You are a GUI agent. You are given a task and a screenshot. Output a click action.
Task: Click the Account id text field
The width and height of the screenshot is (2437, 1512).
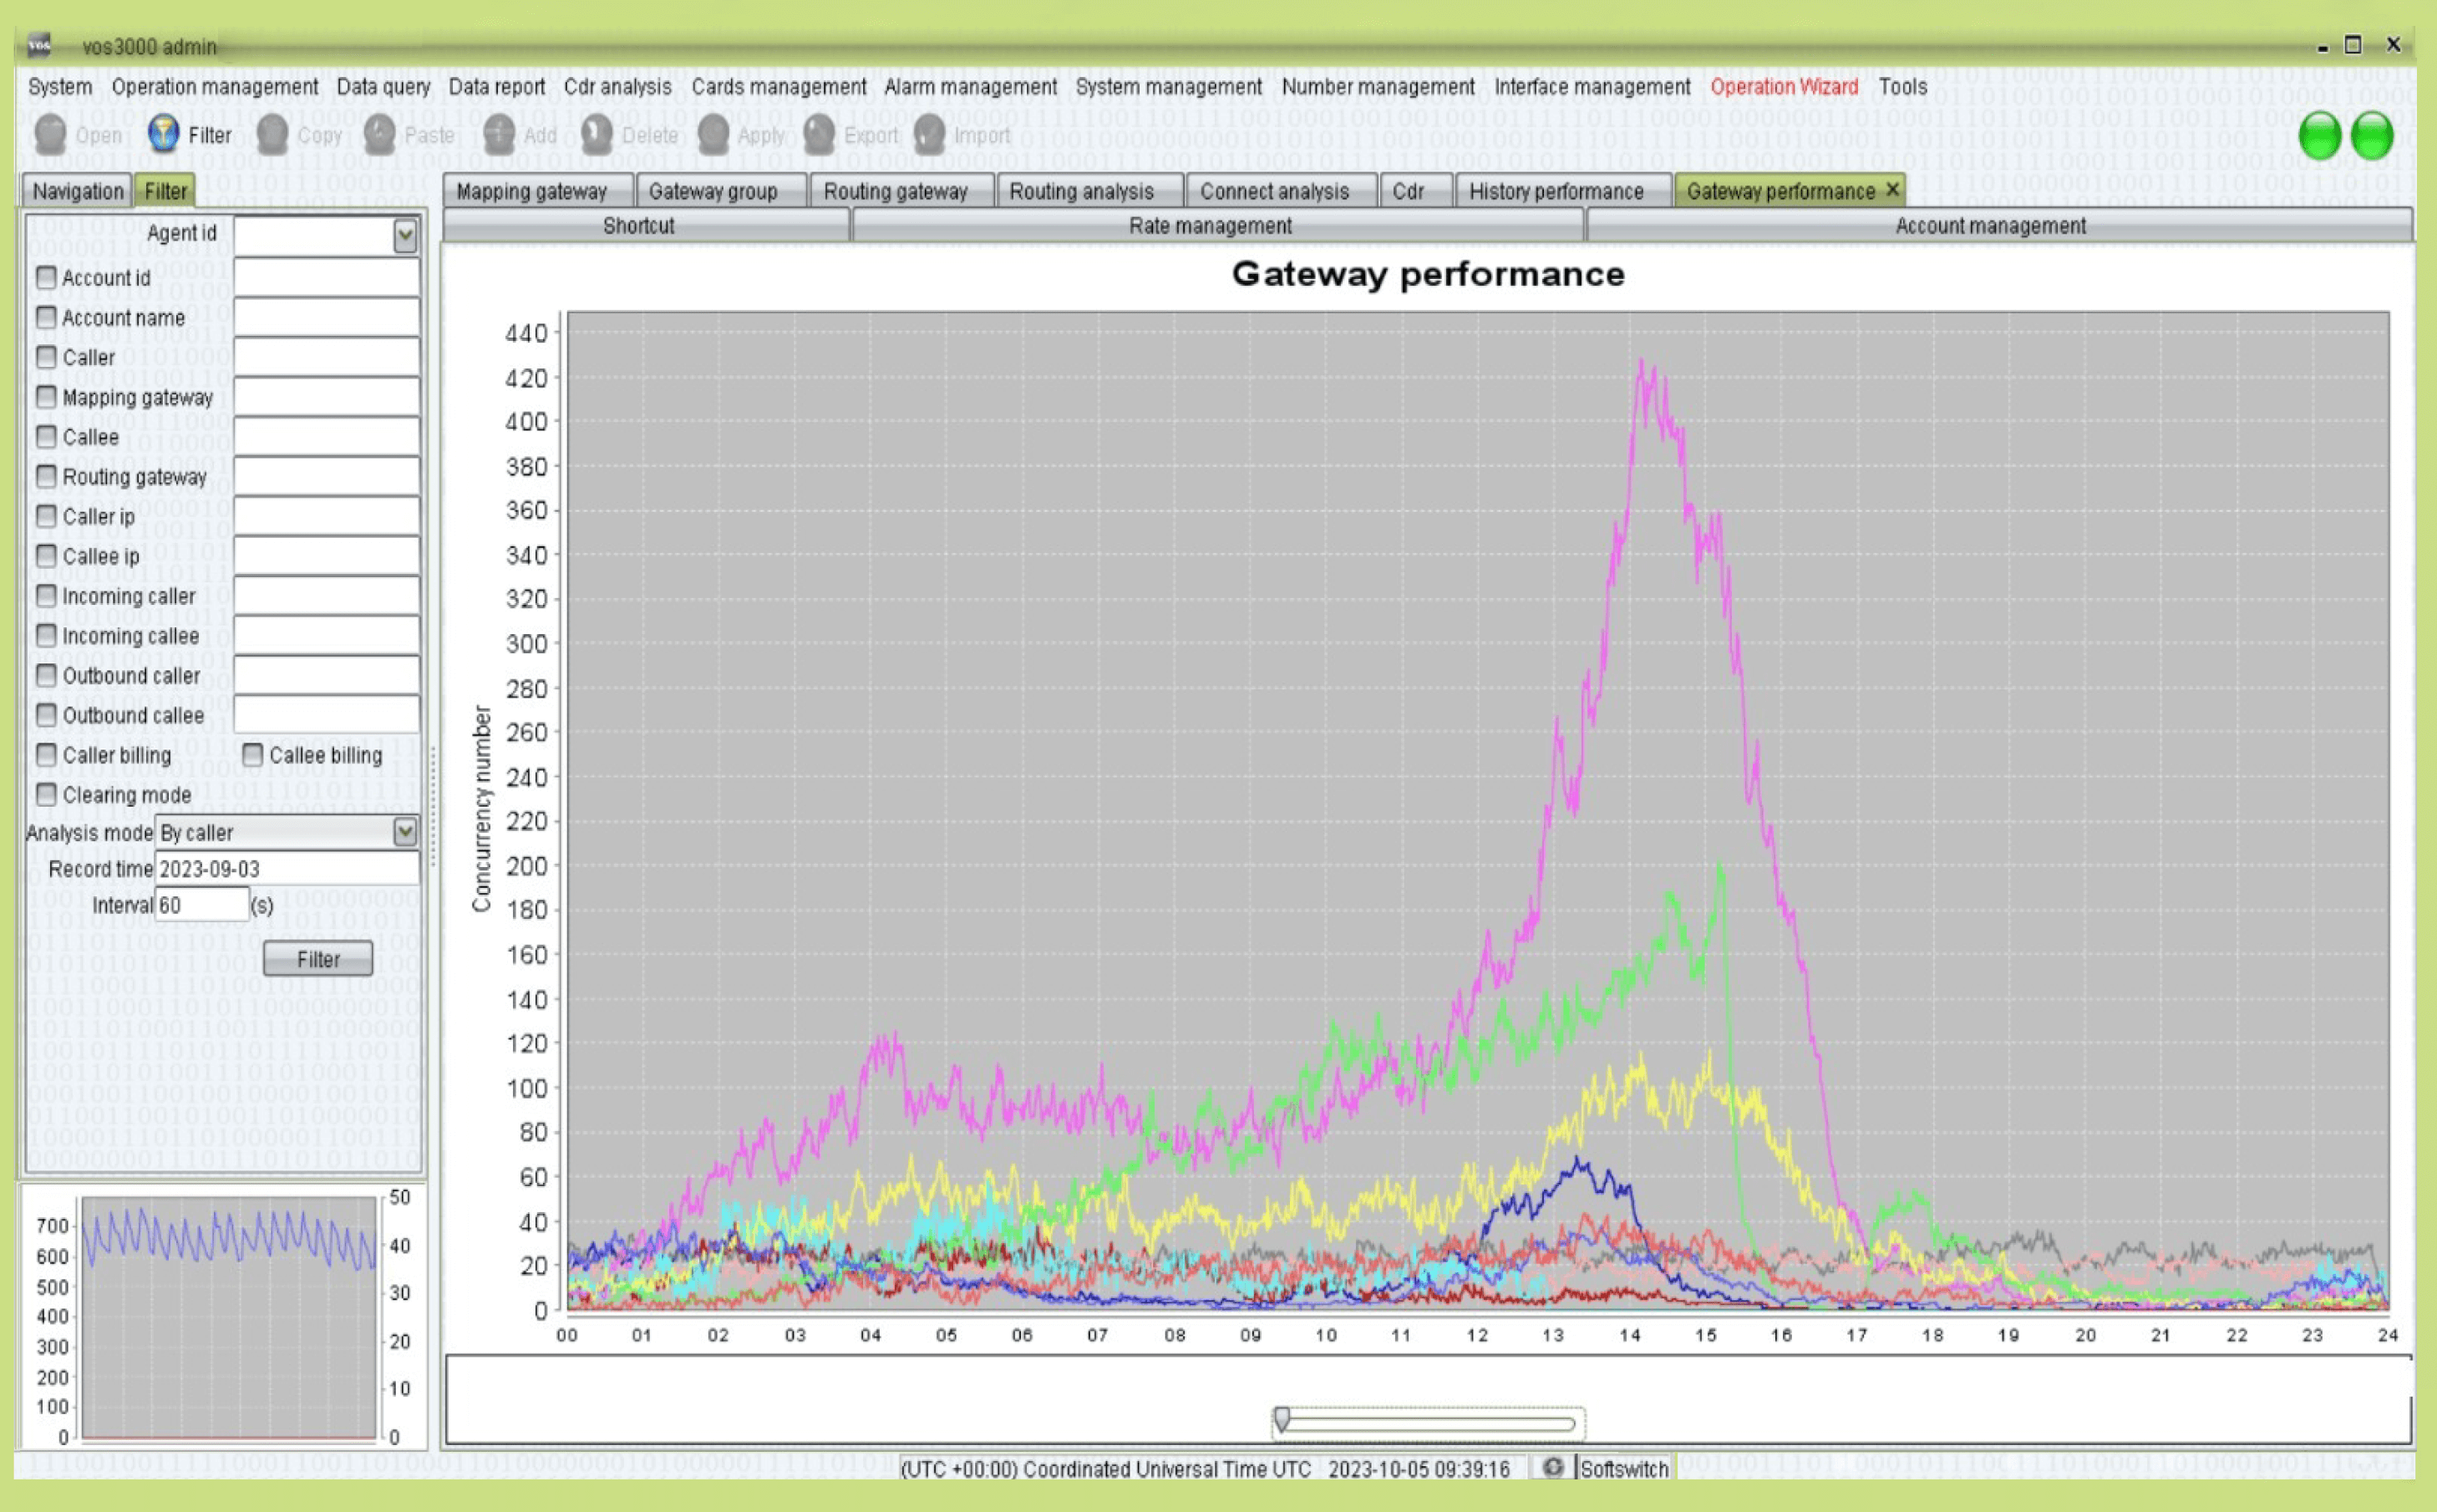(326, 277)
